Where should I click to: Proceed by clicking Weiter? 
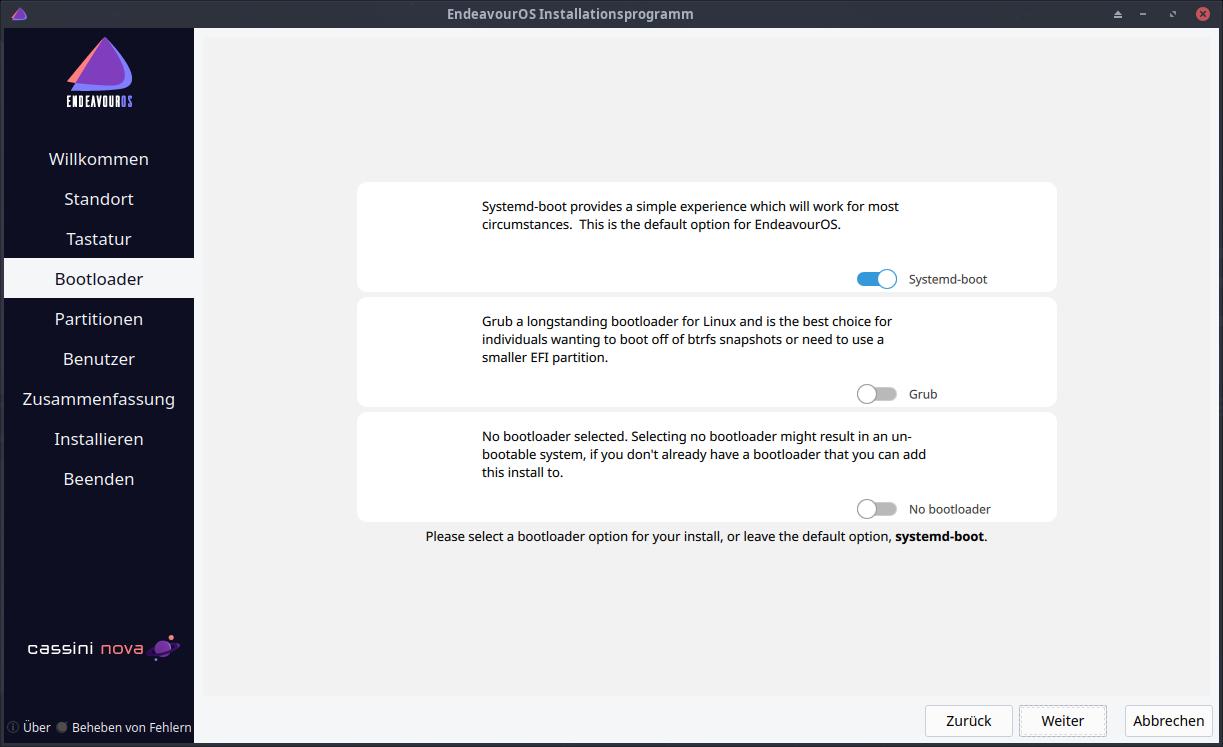(x=1062, y=720)
